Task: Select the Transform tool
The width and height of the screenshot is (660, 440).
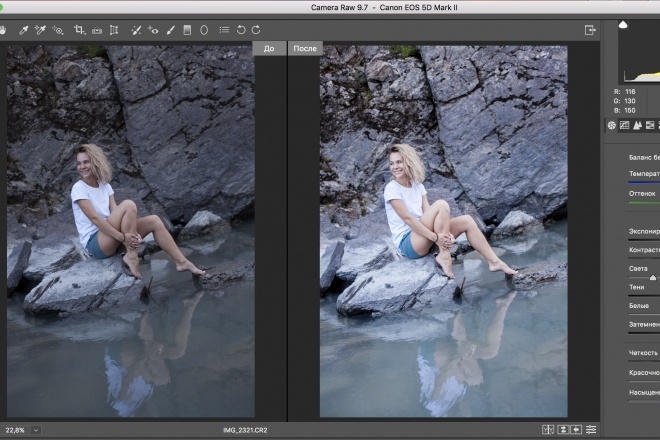Action: point(114,30)
